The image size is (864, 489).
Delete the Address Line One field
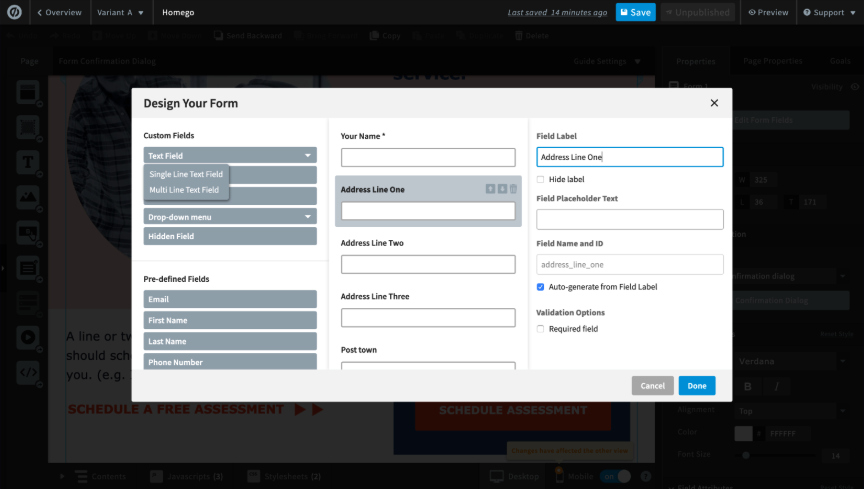513,189
